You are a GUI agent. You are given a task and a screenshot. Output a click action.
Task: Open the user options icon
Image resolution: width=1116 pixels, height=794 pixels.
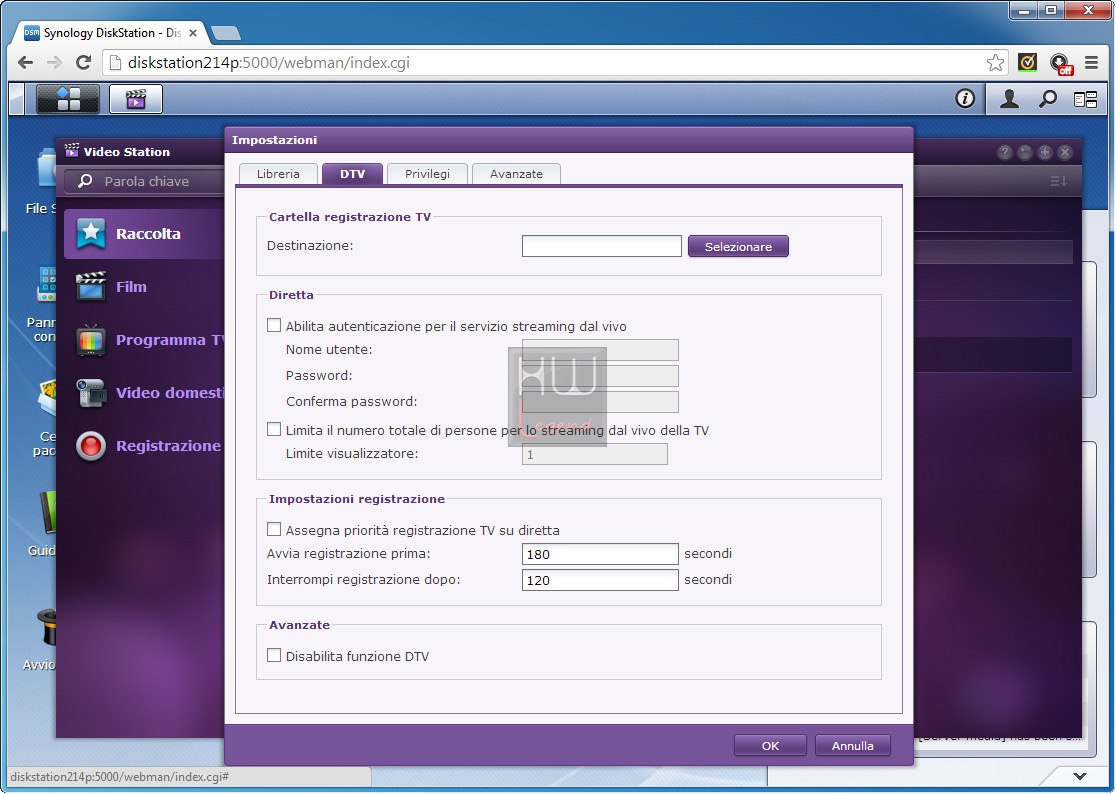point(1009,99)
